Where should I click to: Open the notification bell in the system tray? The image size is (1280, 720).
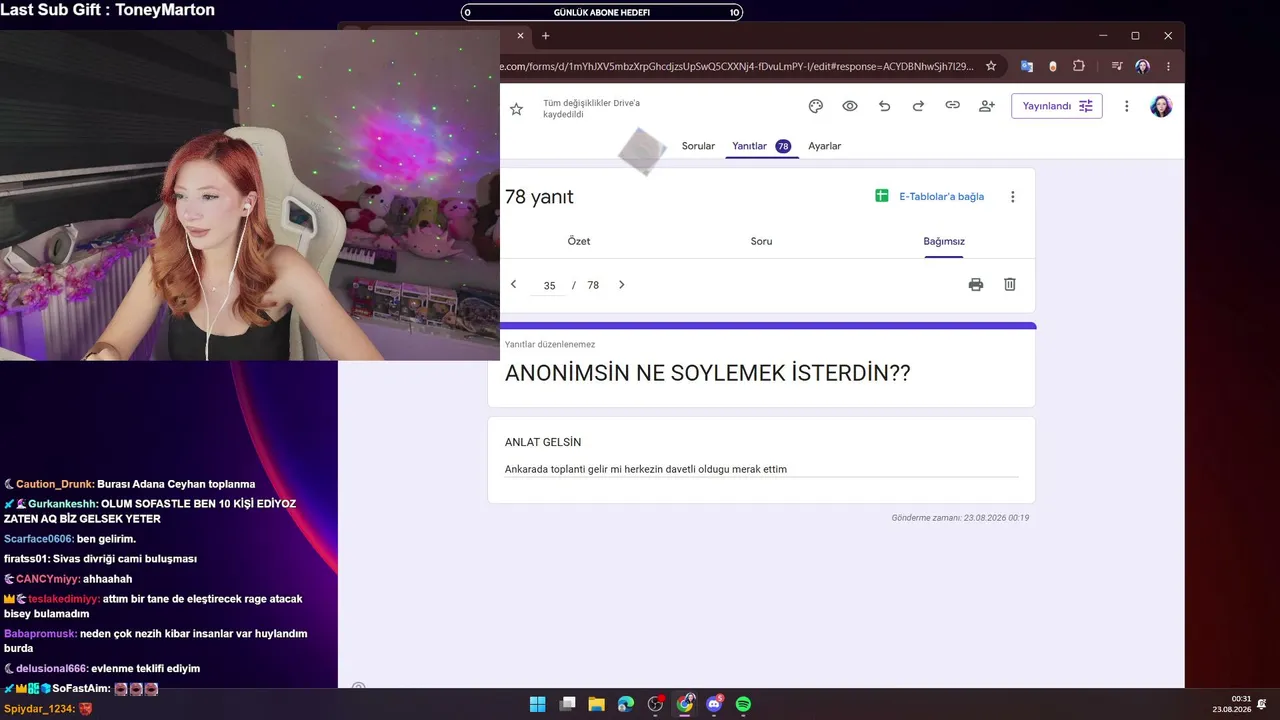pos(1262,704)
